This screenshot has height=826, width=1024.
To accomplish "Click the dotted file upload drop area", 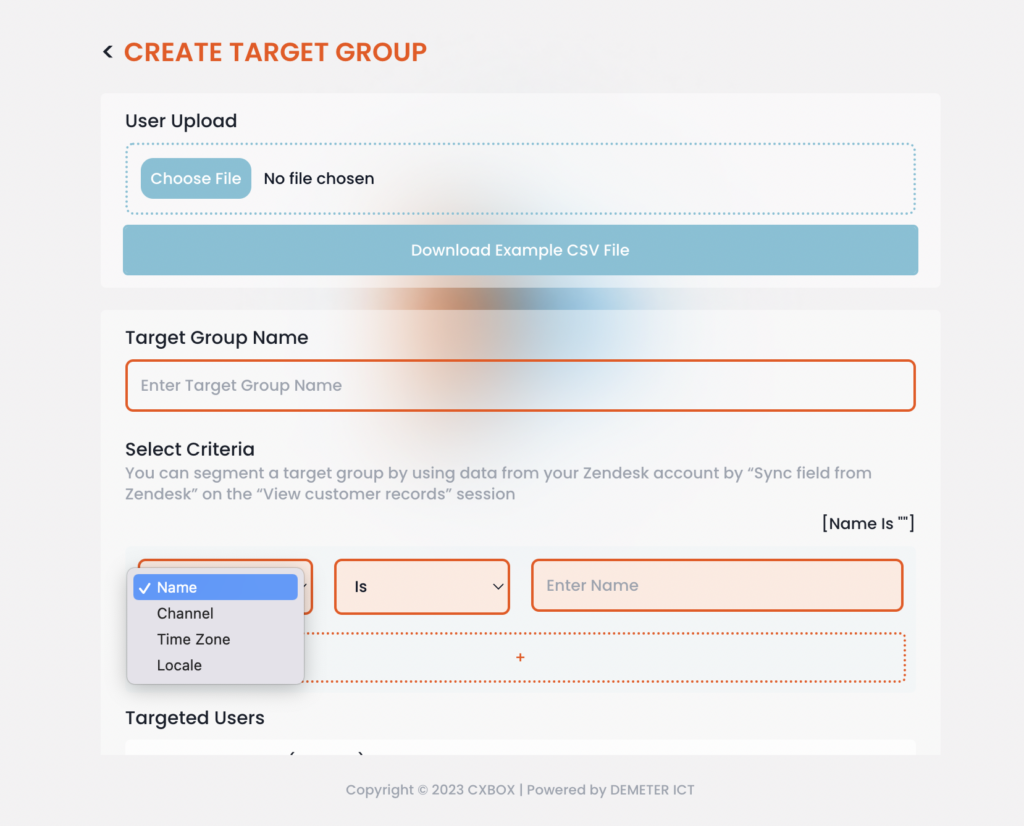I will [520, 178].
